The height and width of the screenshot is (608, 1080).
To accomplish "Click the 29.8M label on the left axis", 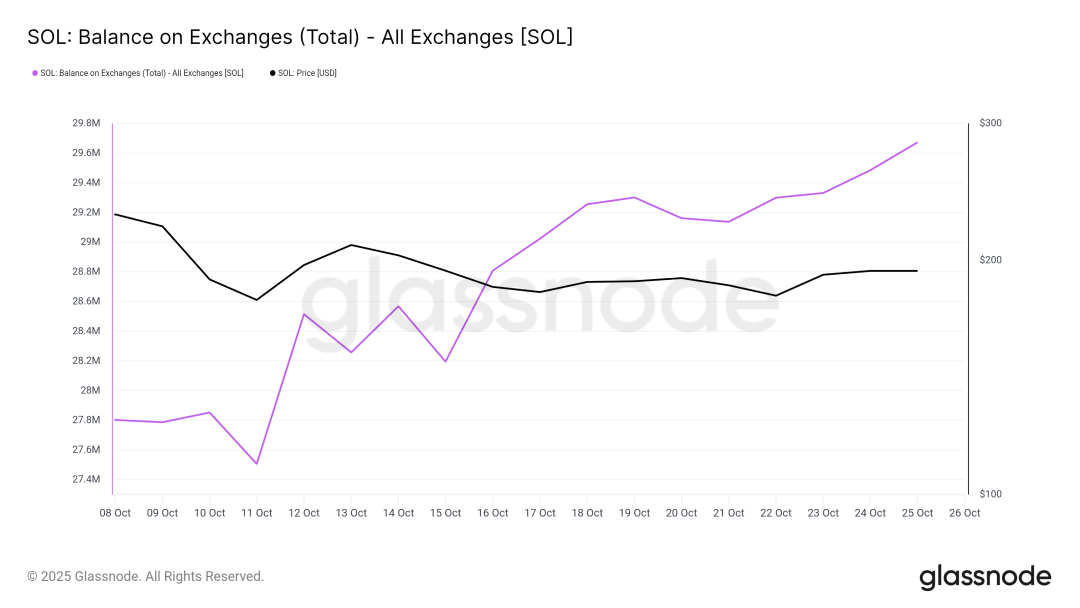I will 86,123.
